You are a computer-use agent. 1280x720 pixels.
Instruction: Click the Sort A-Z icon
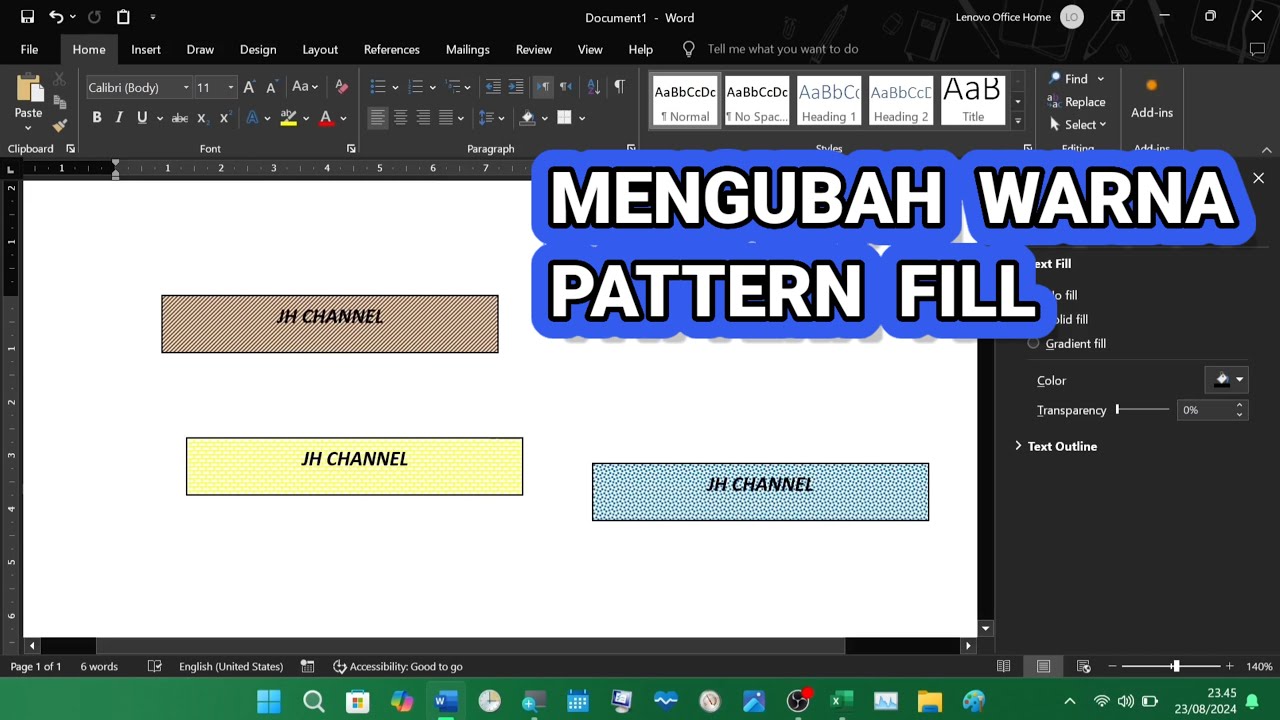(x=593, y=87)
